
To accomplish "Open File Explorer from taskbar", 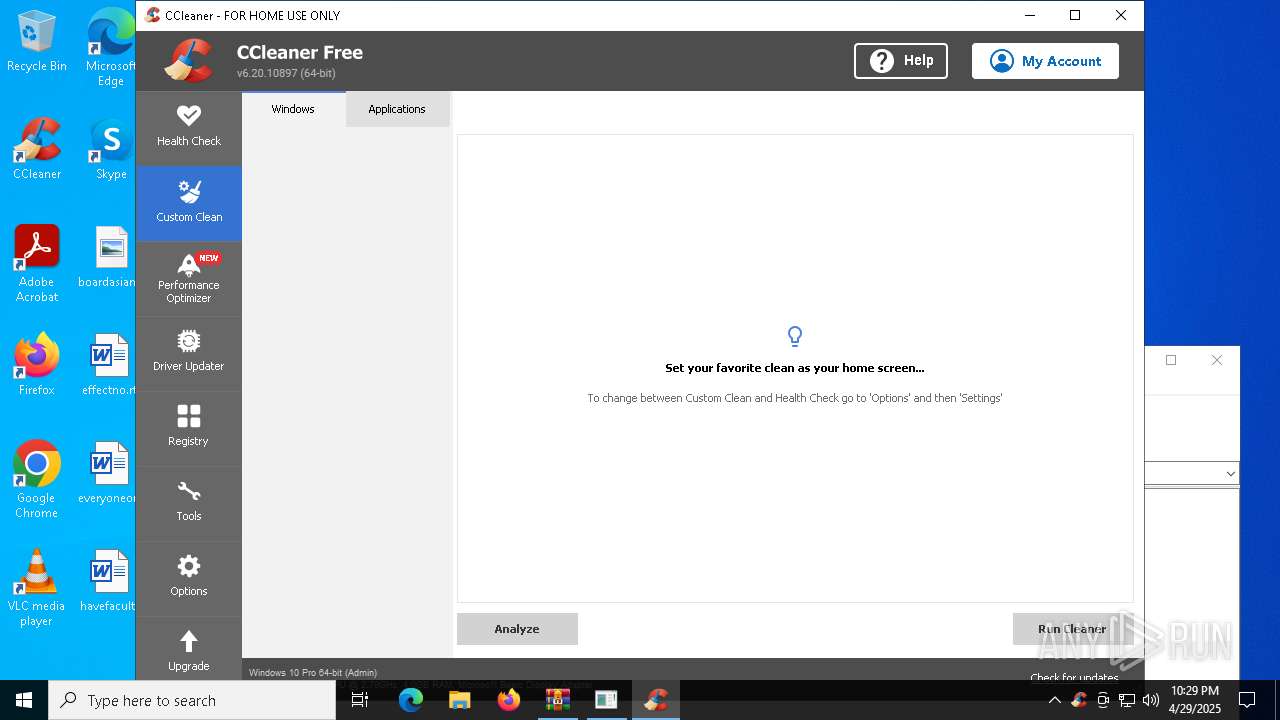I will tap(460, 700).
